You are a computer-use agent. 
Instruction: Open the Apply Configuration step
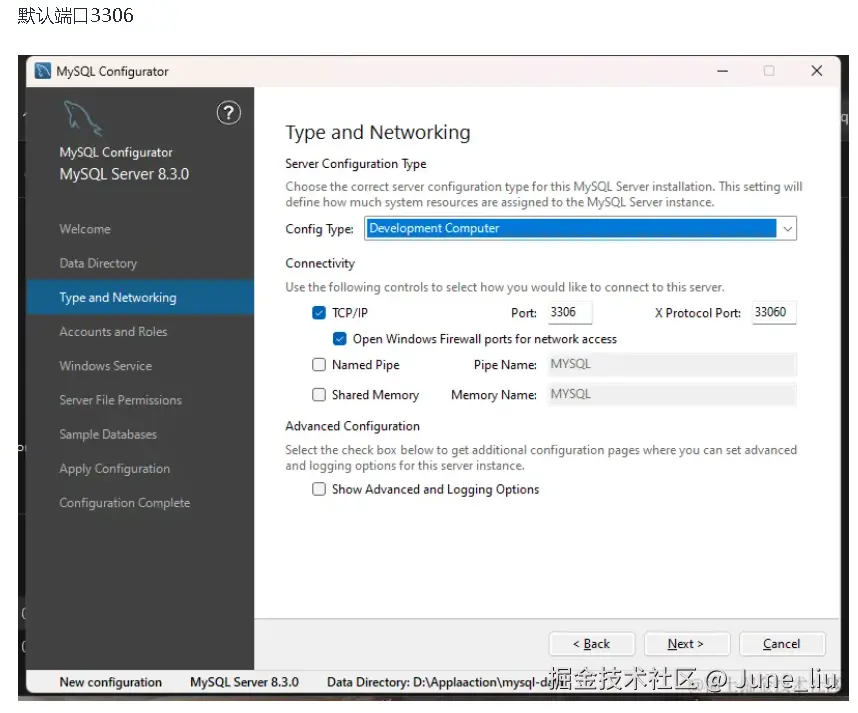tap(114, 469)
